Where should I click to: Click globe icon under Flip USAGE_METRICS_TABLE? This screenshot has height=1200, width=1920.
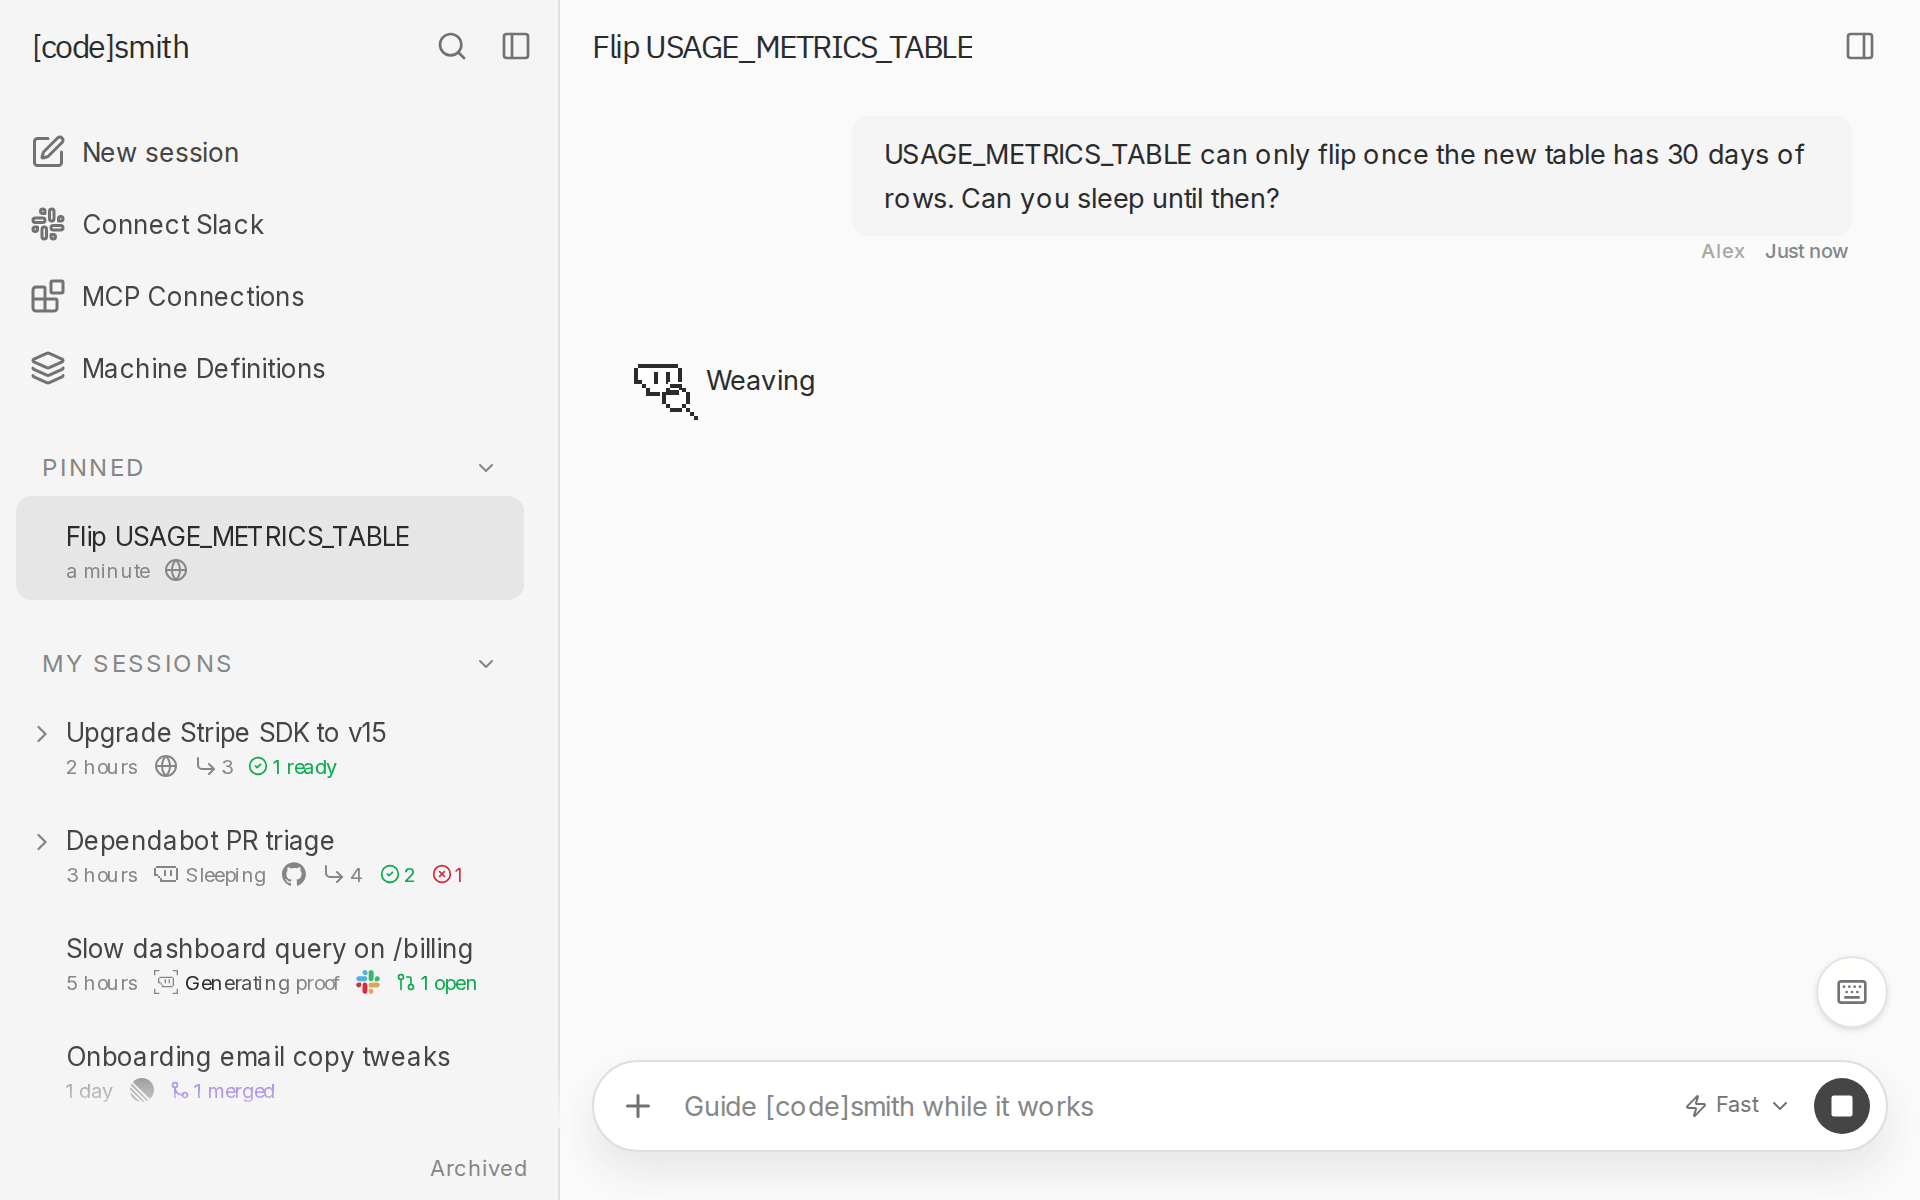click(176, 570)
